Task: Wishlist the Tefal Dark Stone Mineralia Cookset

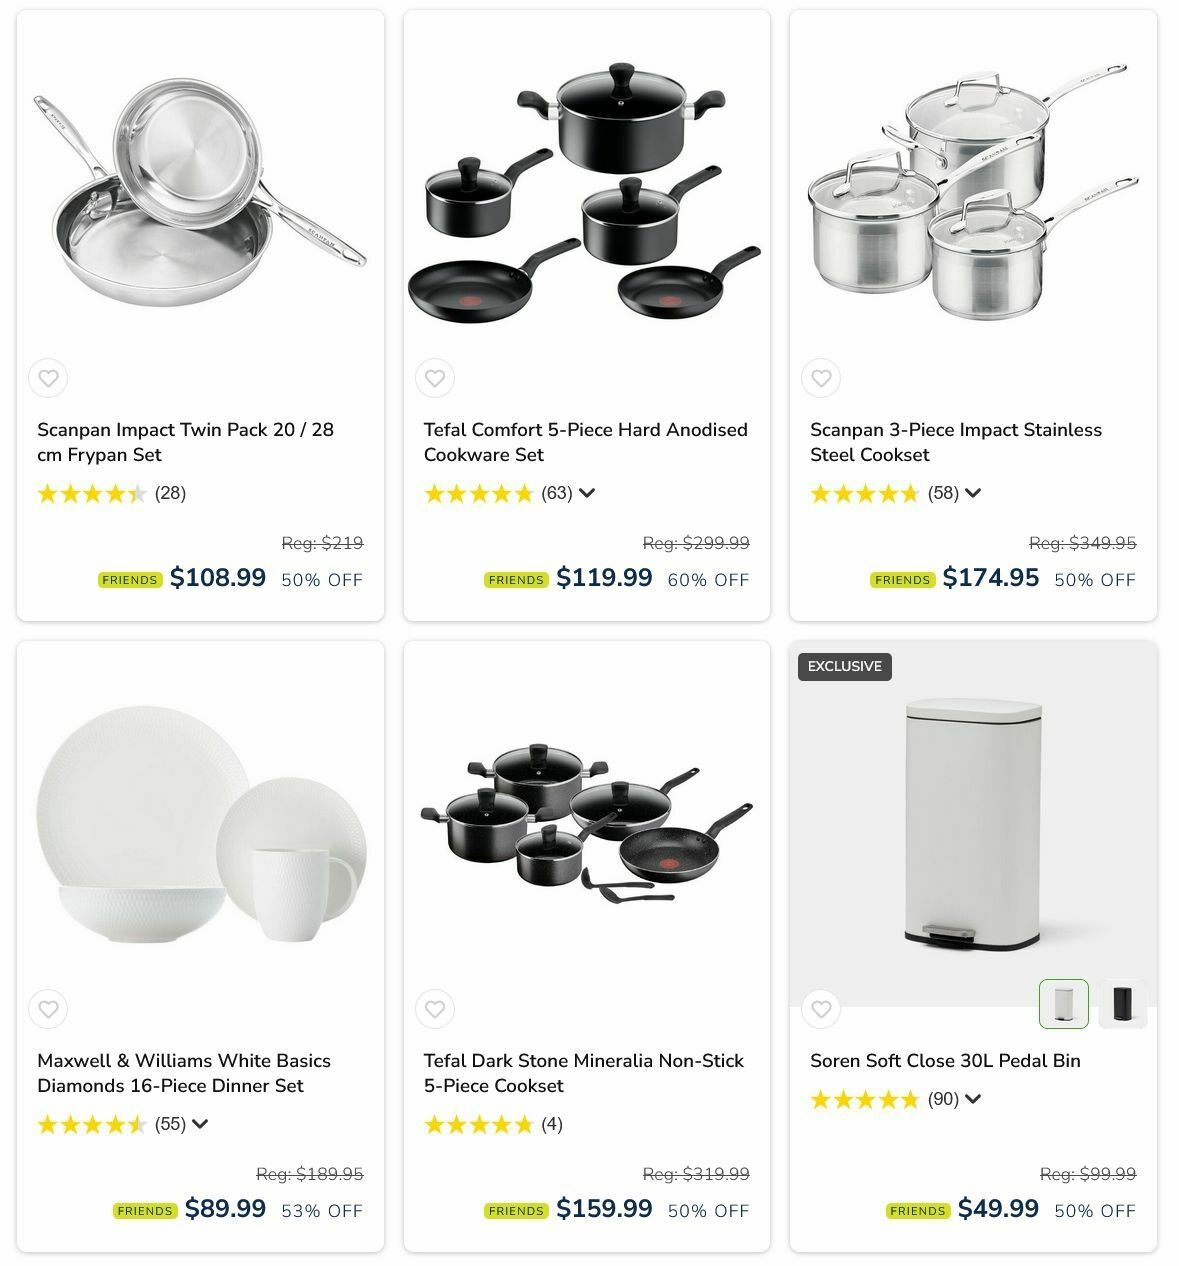Action: click(x=435, y=1009)
